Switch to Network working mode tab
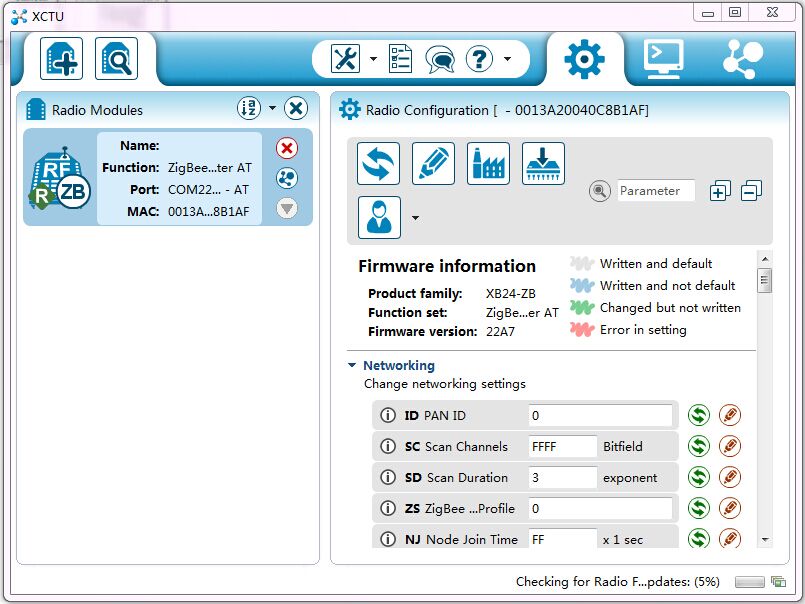The width and height of the screenshot is (805, 604). pyautogui.click(x=743, y=59)
